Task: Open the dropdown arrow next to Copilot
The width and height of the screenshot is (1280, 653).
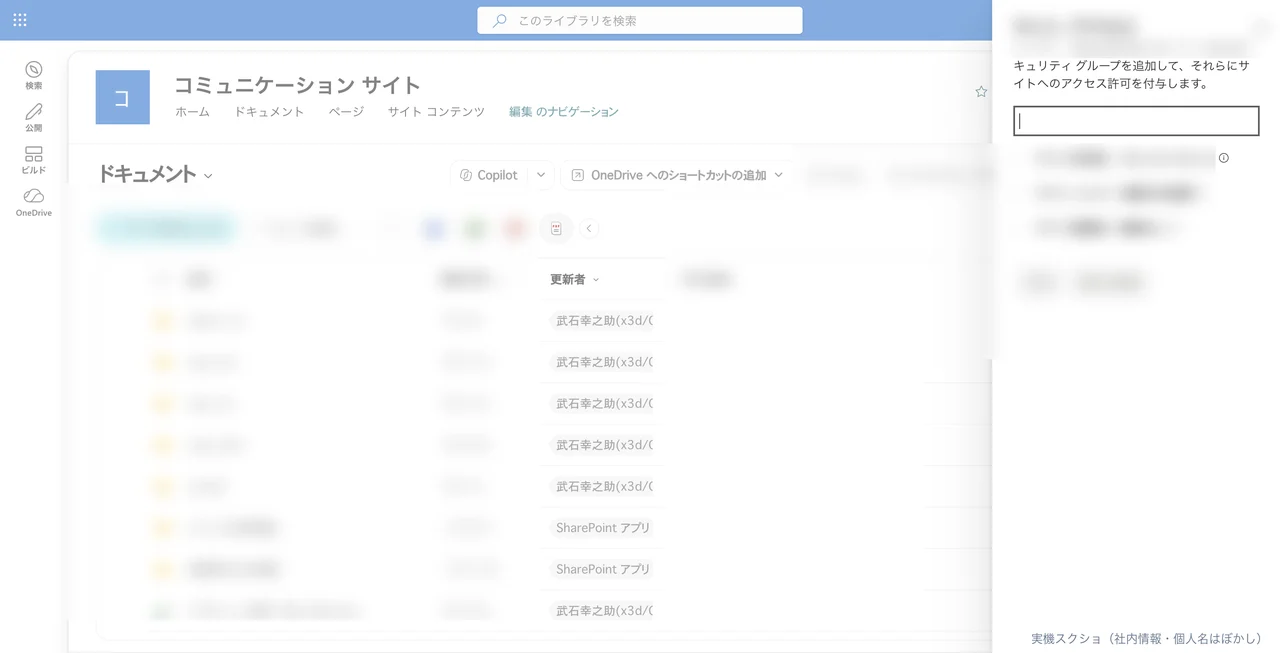Action: 541,175
